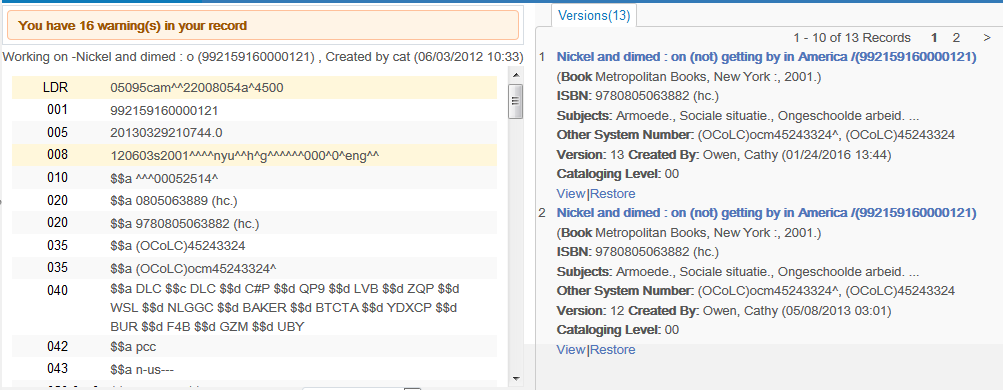Click the 005 tag label
The image size is (1003, 390).
[57, 133]
